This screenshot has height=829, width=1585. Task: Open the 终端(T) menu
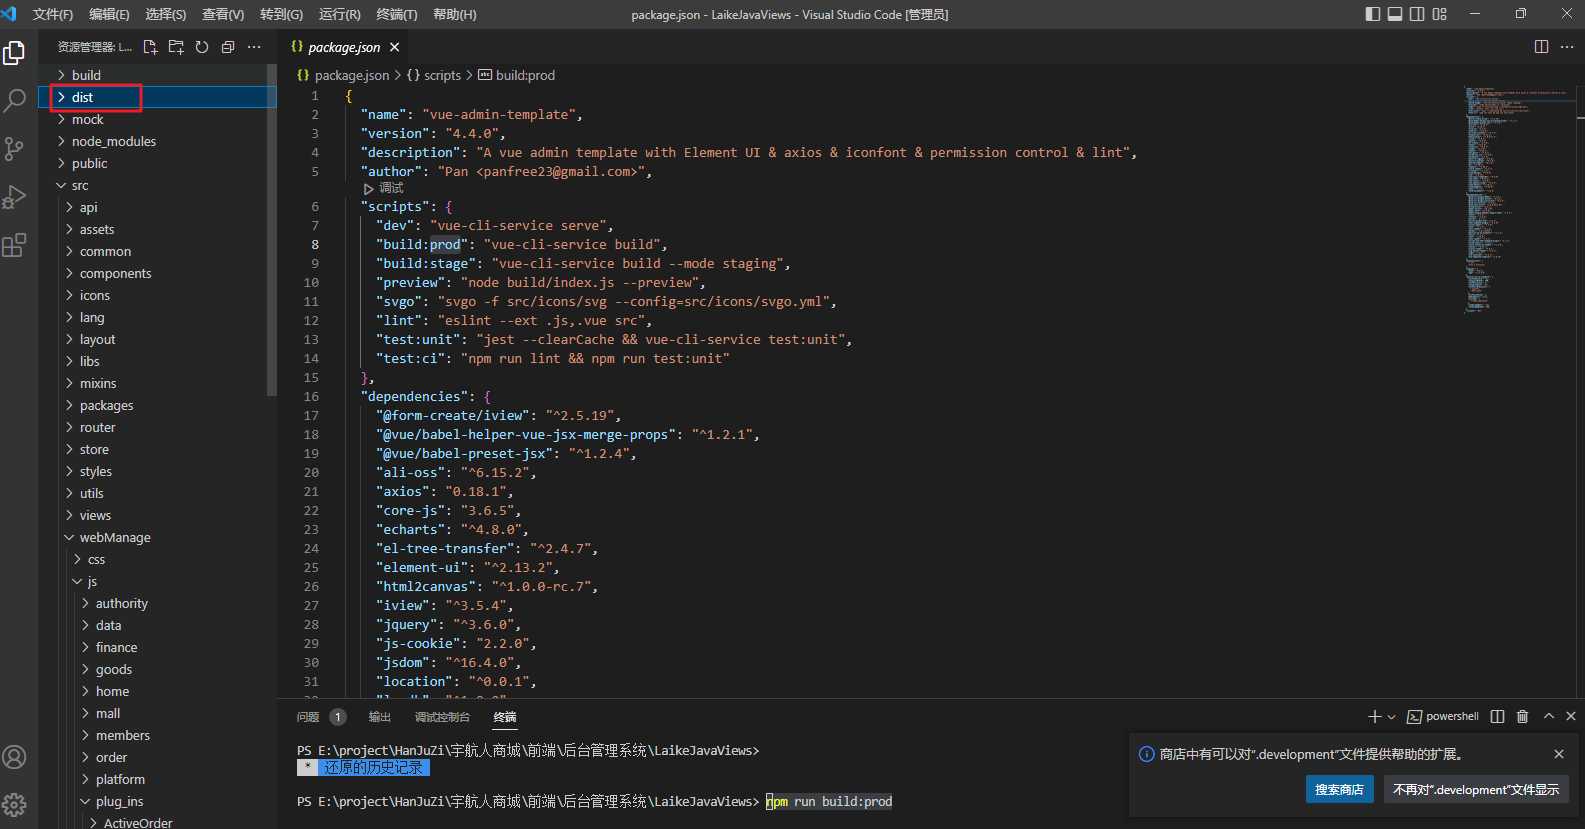(397, 14)
